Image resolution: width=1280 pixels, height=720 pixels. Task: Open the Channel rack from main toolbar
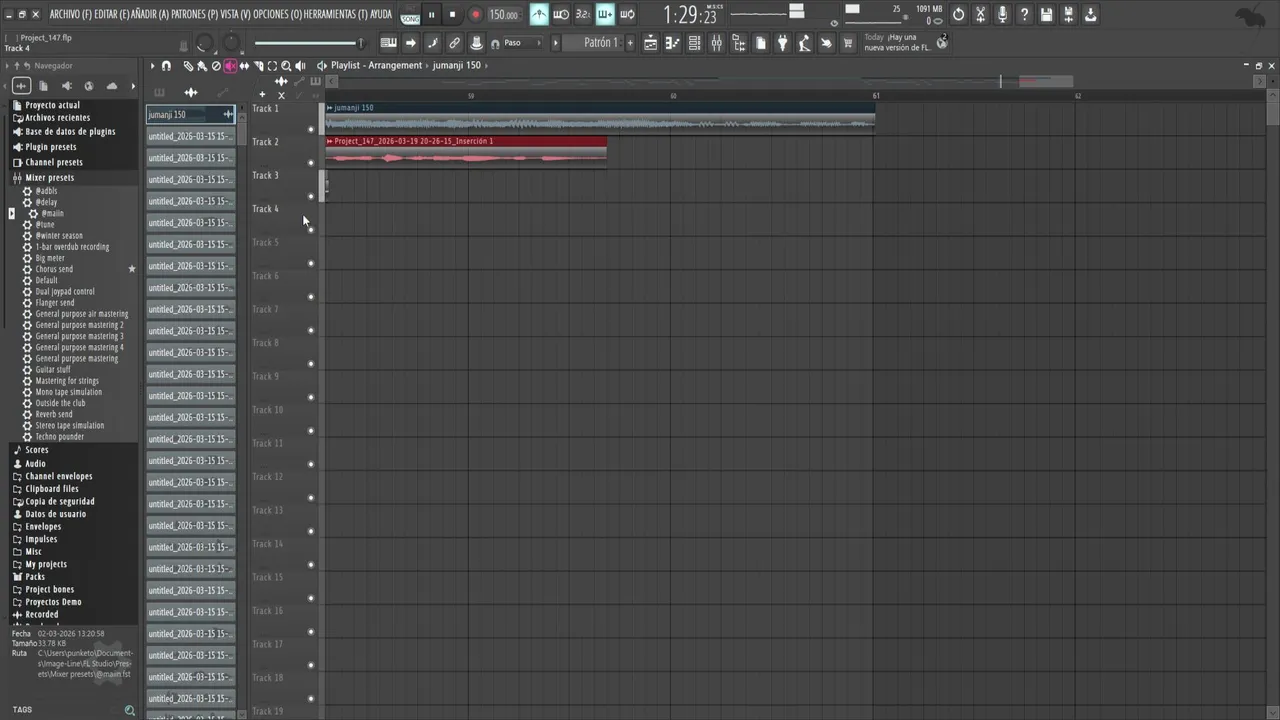coord(694,43)
